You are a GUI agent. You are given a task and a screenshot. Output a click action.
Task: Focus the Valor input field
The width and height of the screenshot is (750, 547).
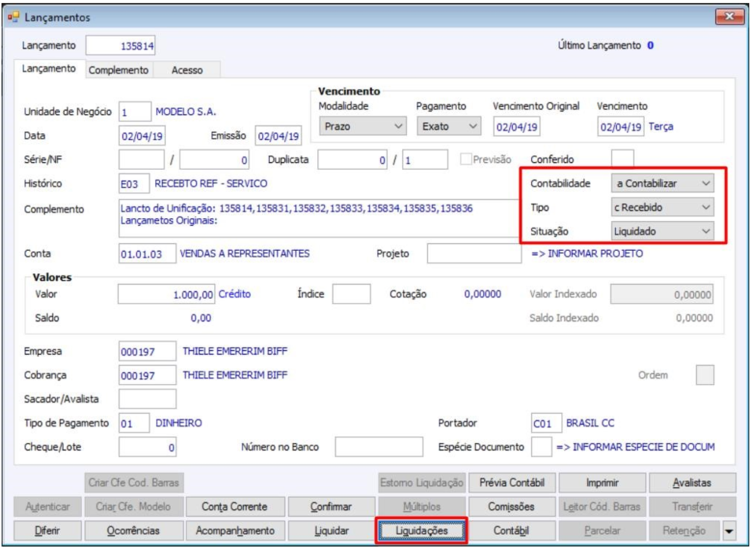pos(166,294)
